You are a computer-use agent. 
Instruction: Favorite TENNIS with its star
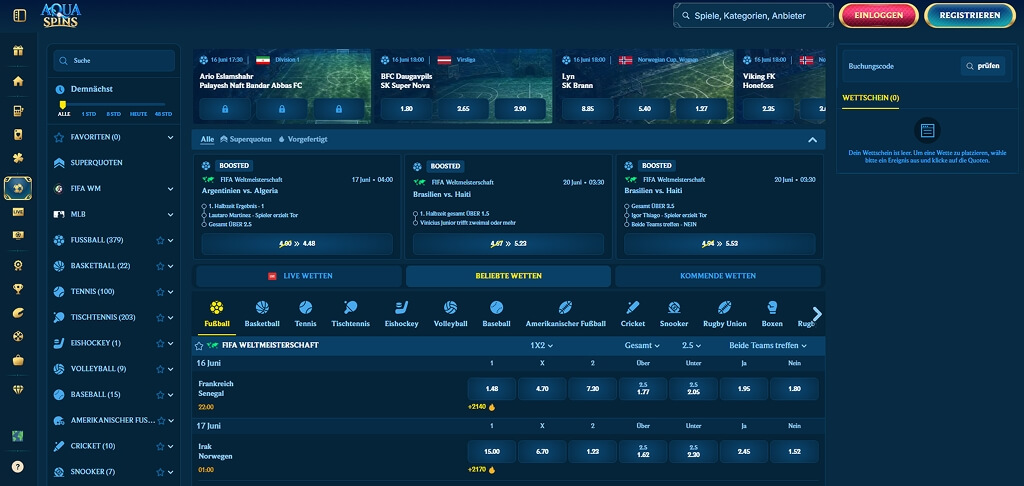coord(160,292)
